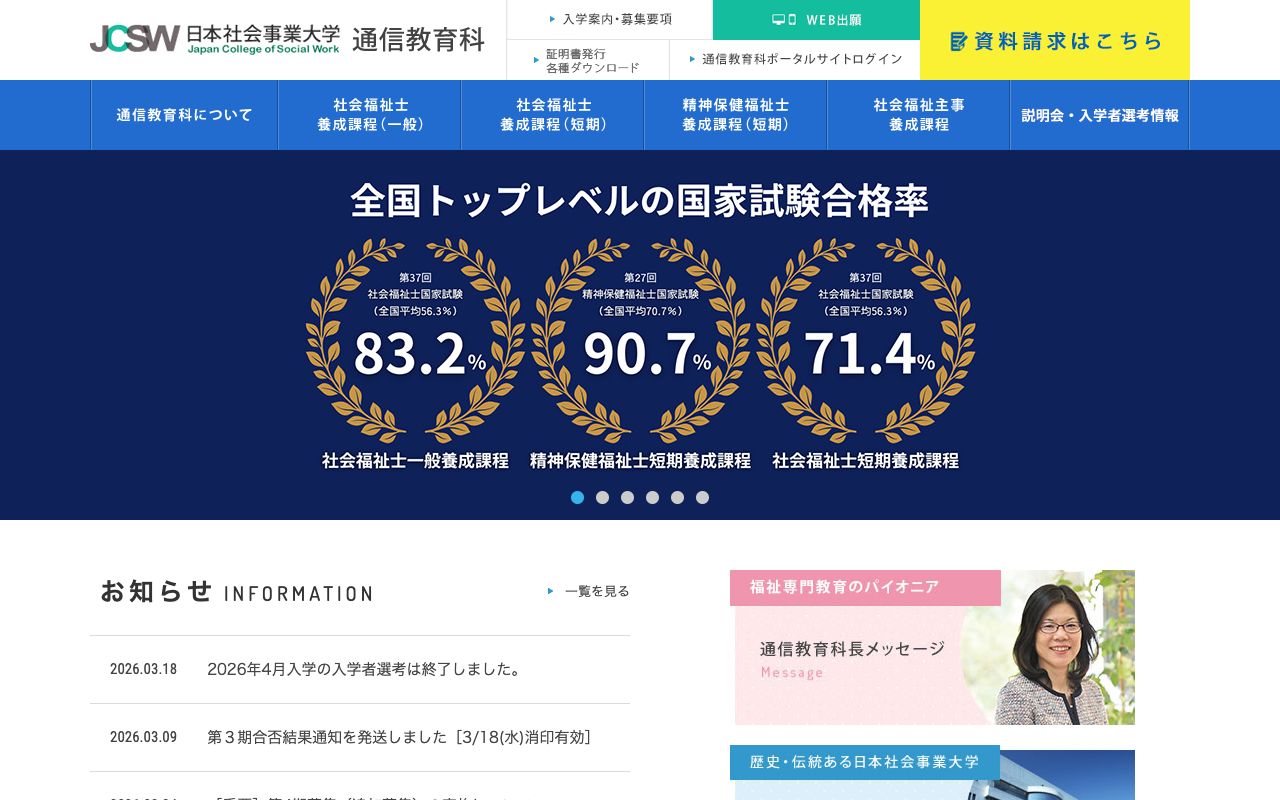Open the 社会福祉主事養成課程 page
The image size is (1280, 800).
pos(918,114)
